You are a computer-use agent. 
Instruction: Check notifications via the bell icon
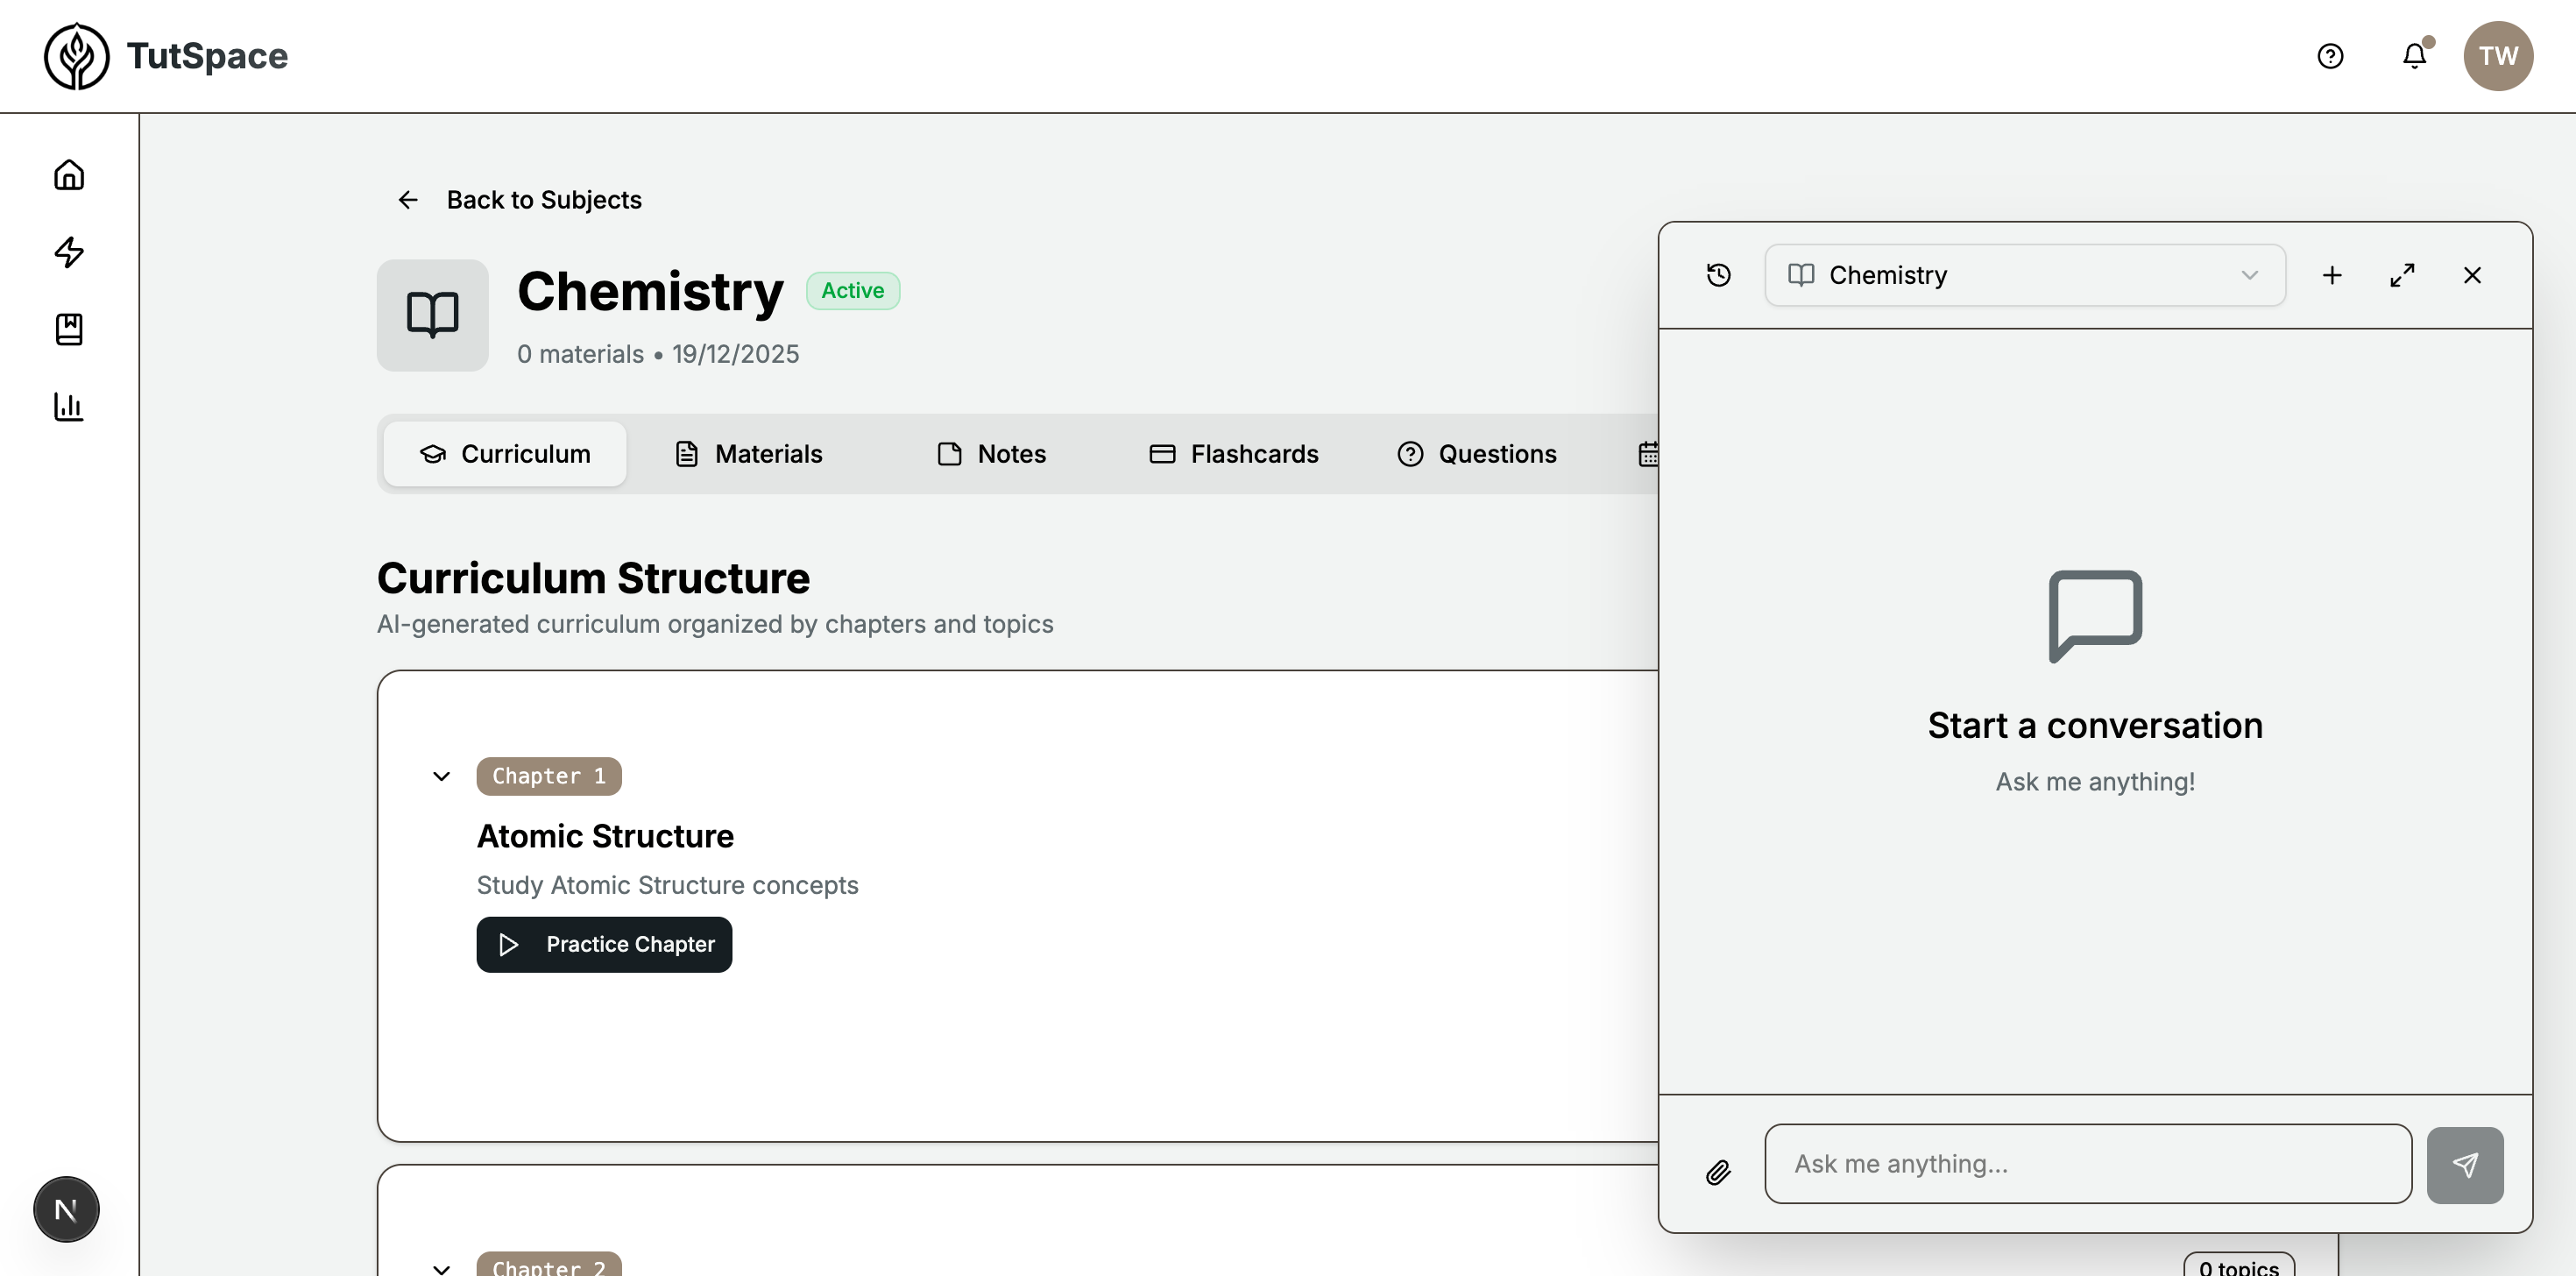click(x=2414, y=56)
